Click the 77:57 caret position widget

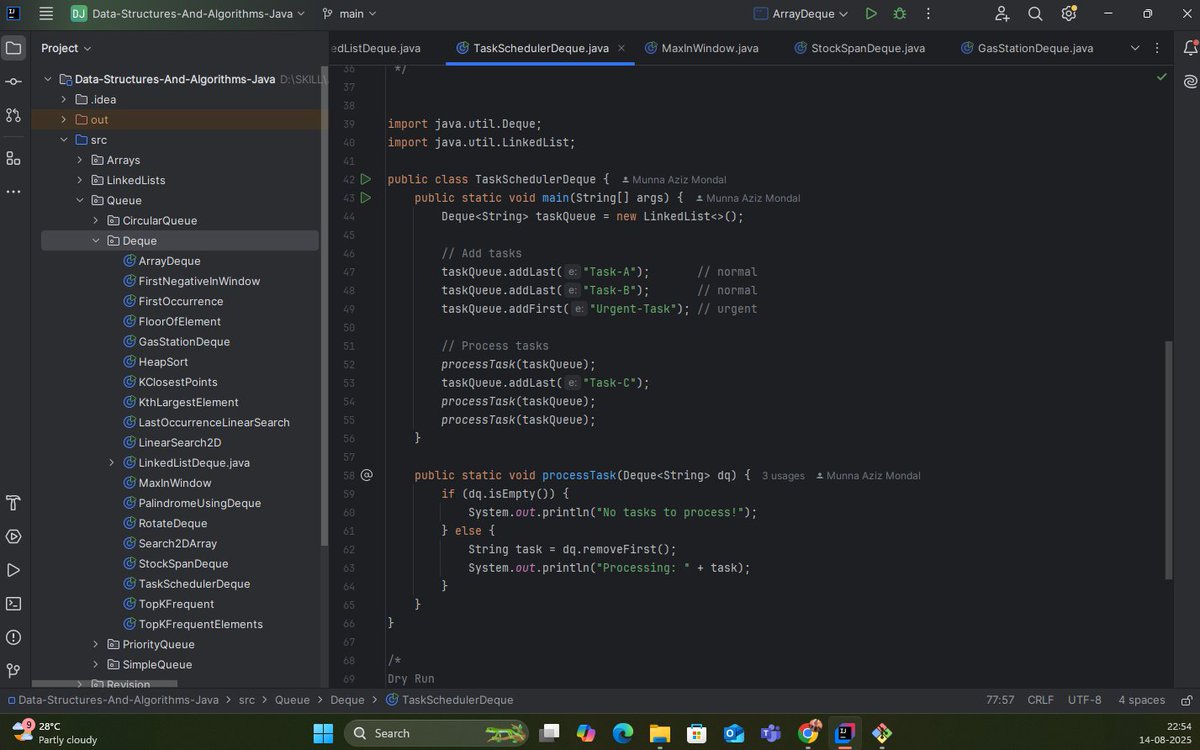point(1000,700)
